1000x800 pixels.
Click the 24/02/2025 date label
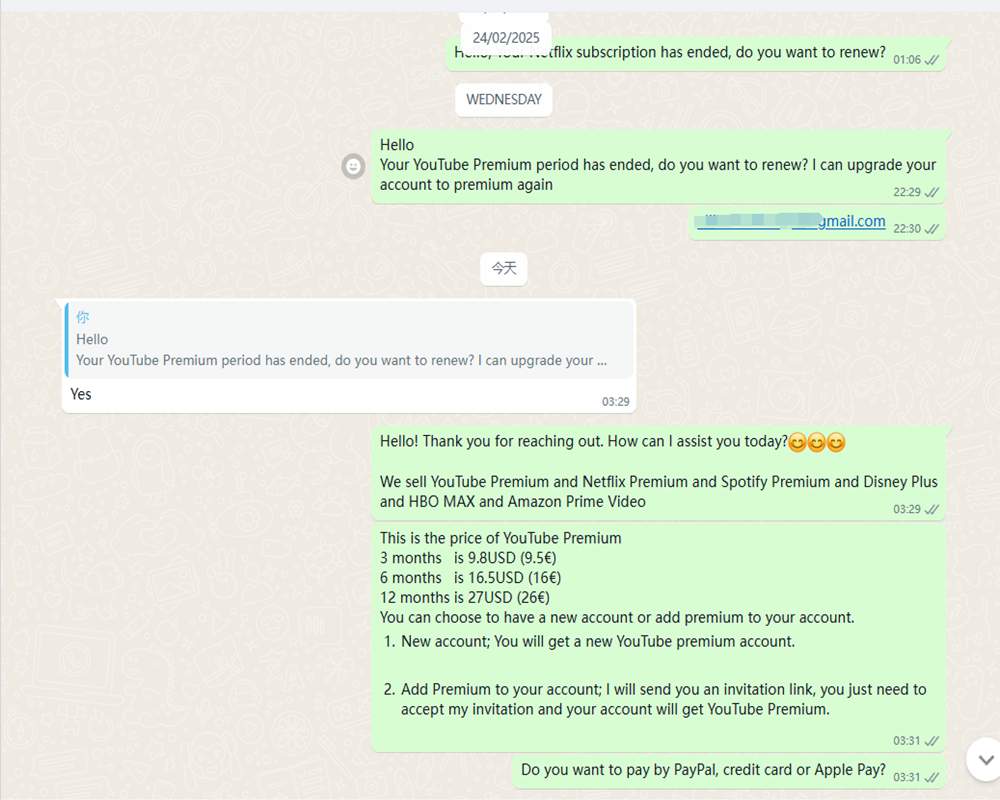[x=506, y=38]
